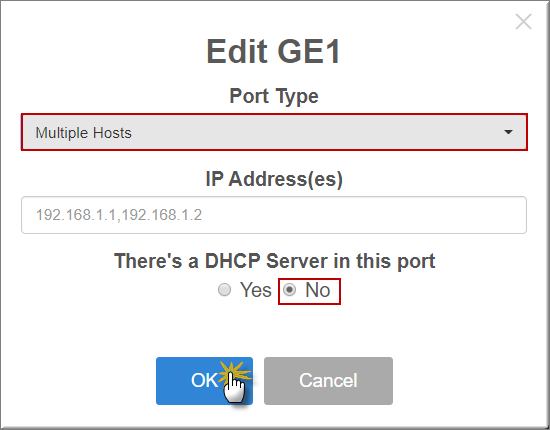Close the Edit GE1 dialog with X
Screen dimensions: 550x430
pyautogui.click(x=523, y=22)
